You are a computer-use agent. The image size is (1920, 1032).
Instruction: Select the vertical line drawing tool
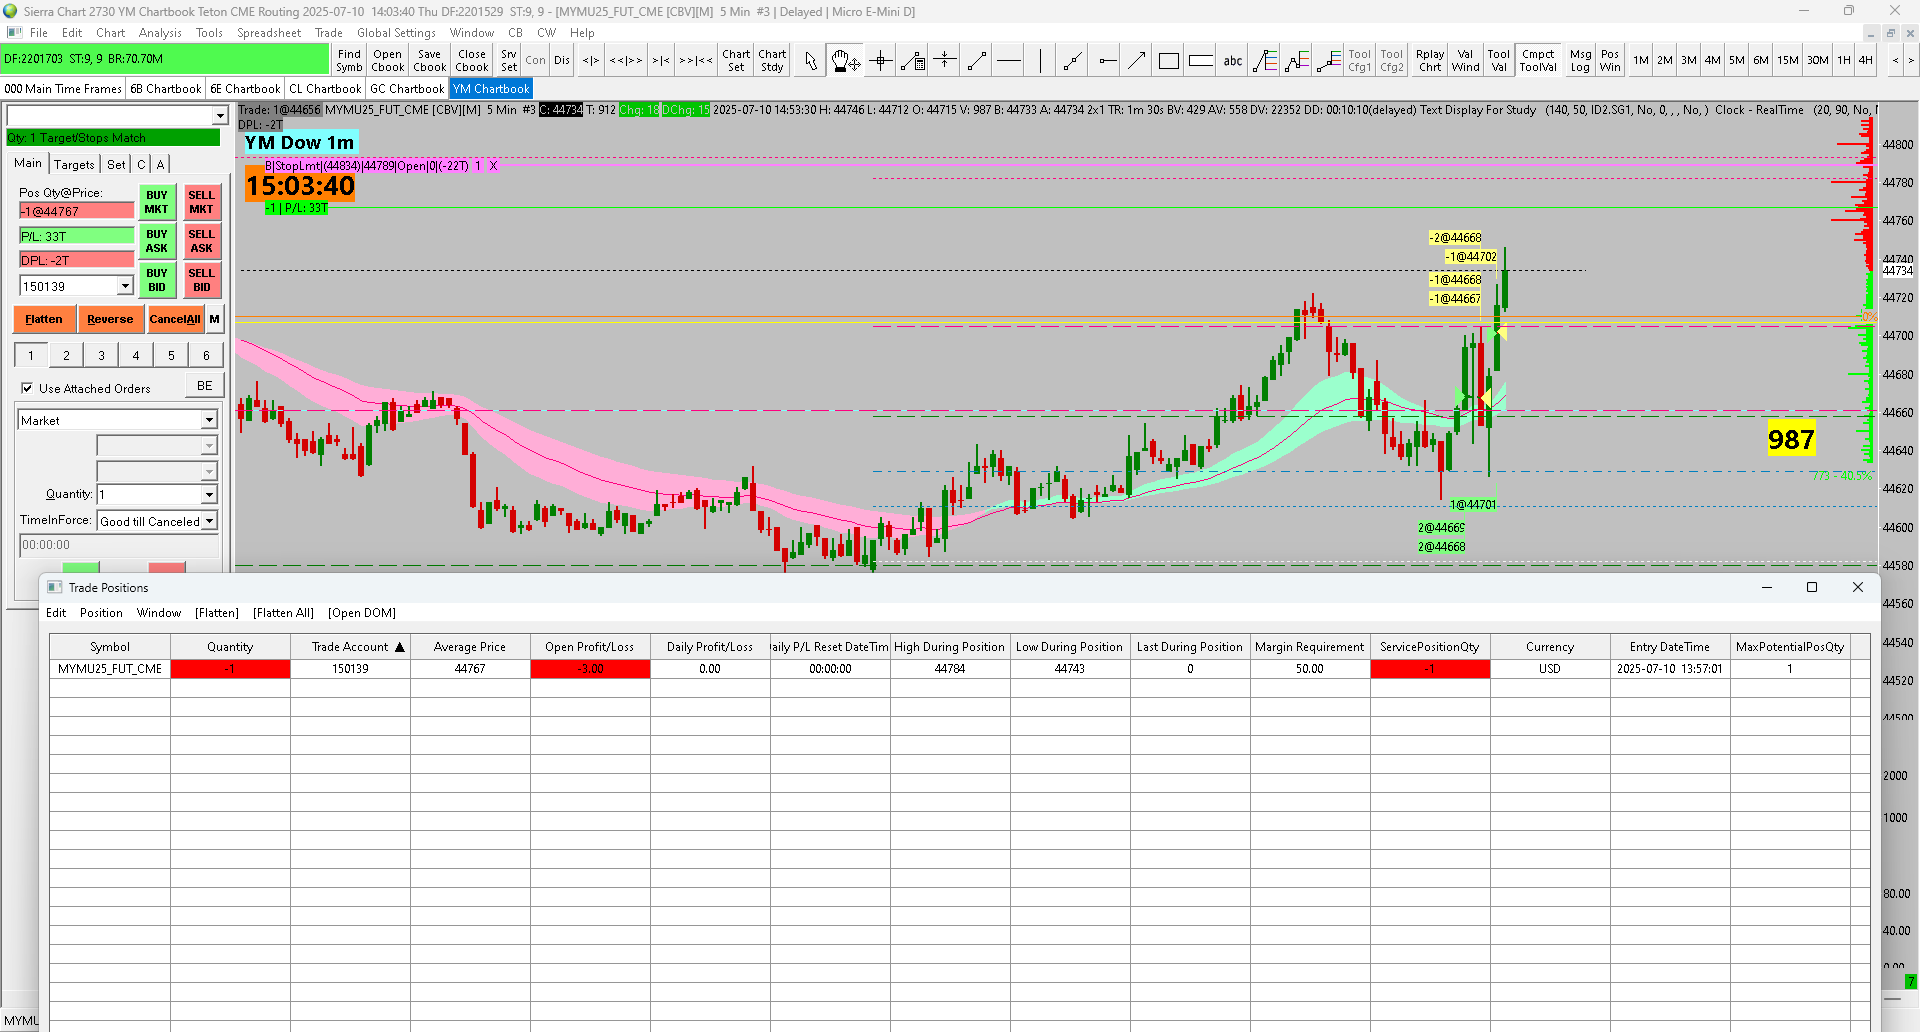click(1040, 61)
